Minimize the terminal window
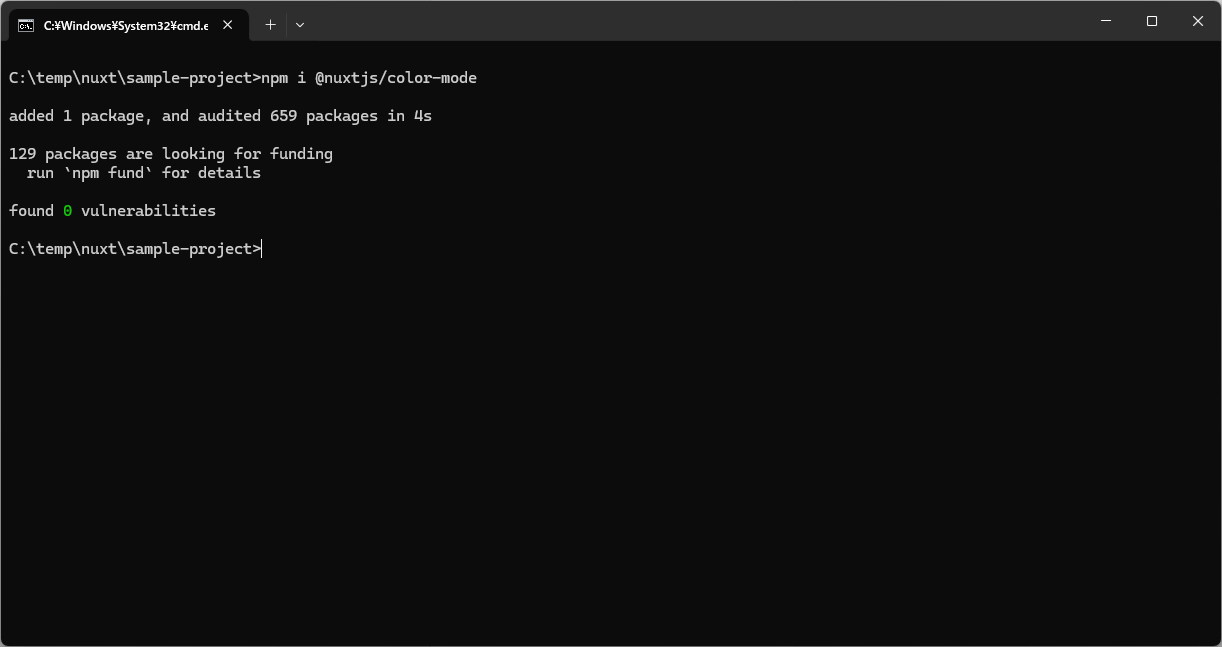1222x647 pixels. 1106,21
